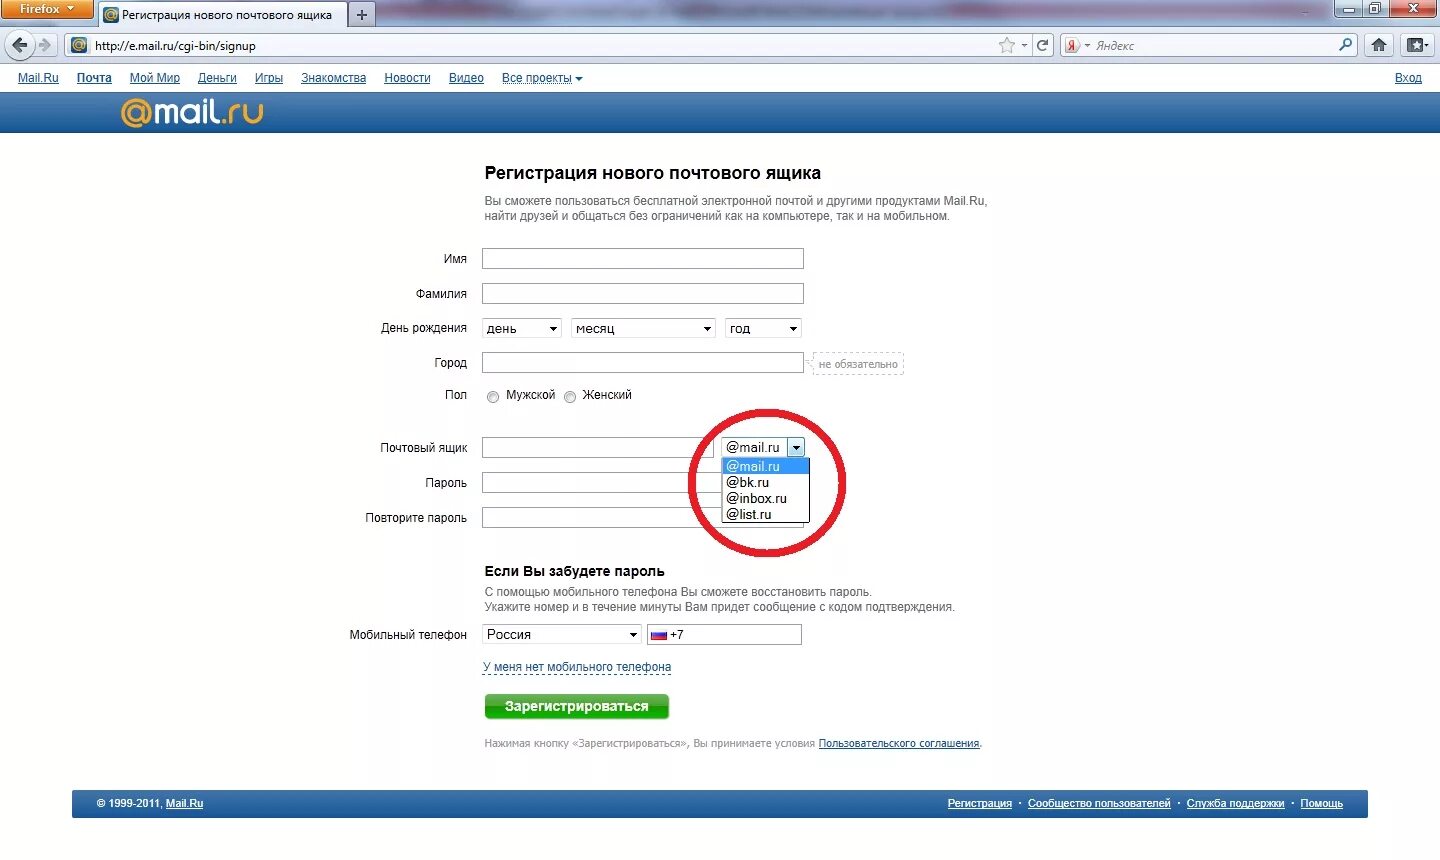This screenshot has width=1440, height=860.
Task: Click footer Служба поддержки link
Action: tap(1235, 803)
